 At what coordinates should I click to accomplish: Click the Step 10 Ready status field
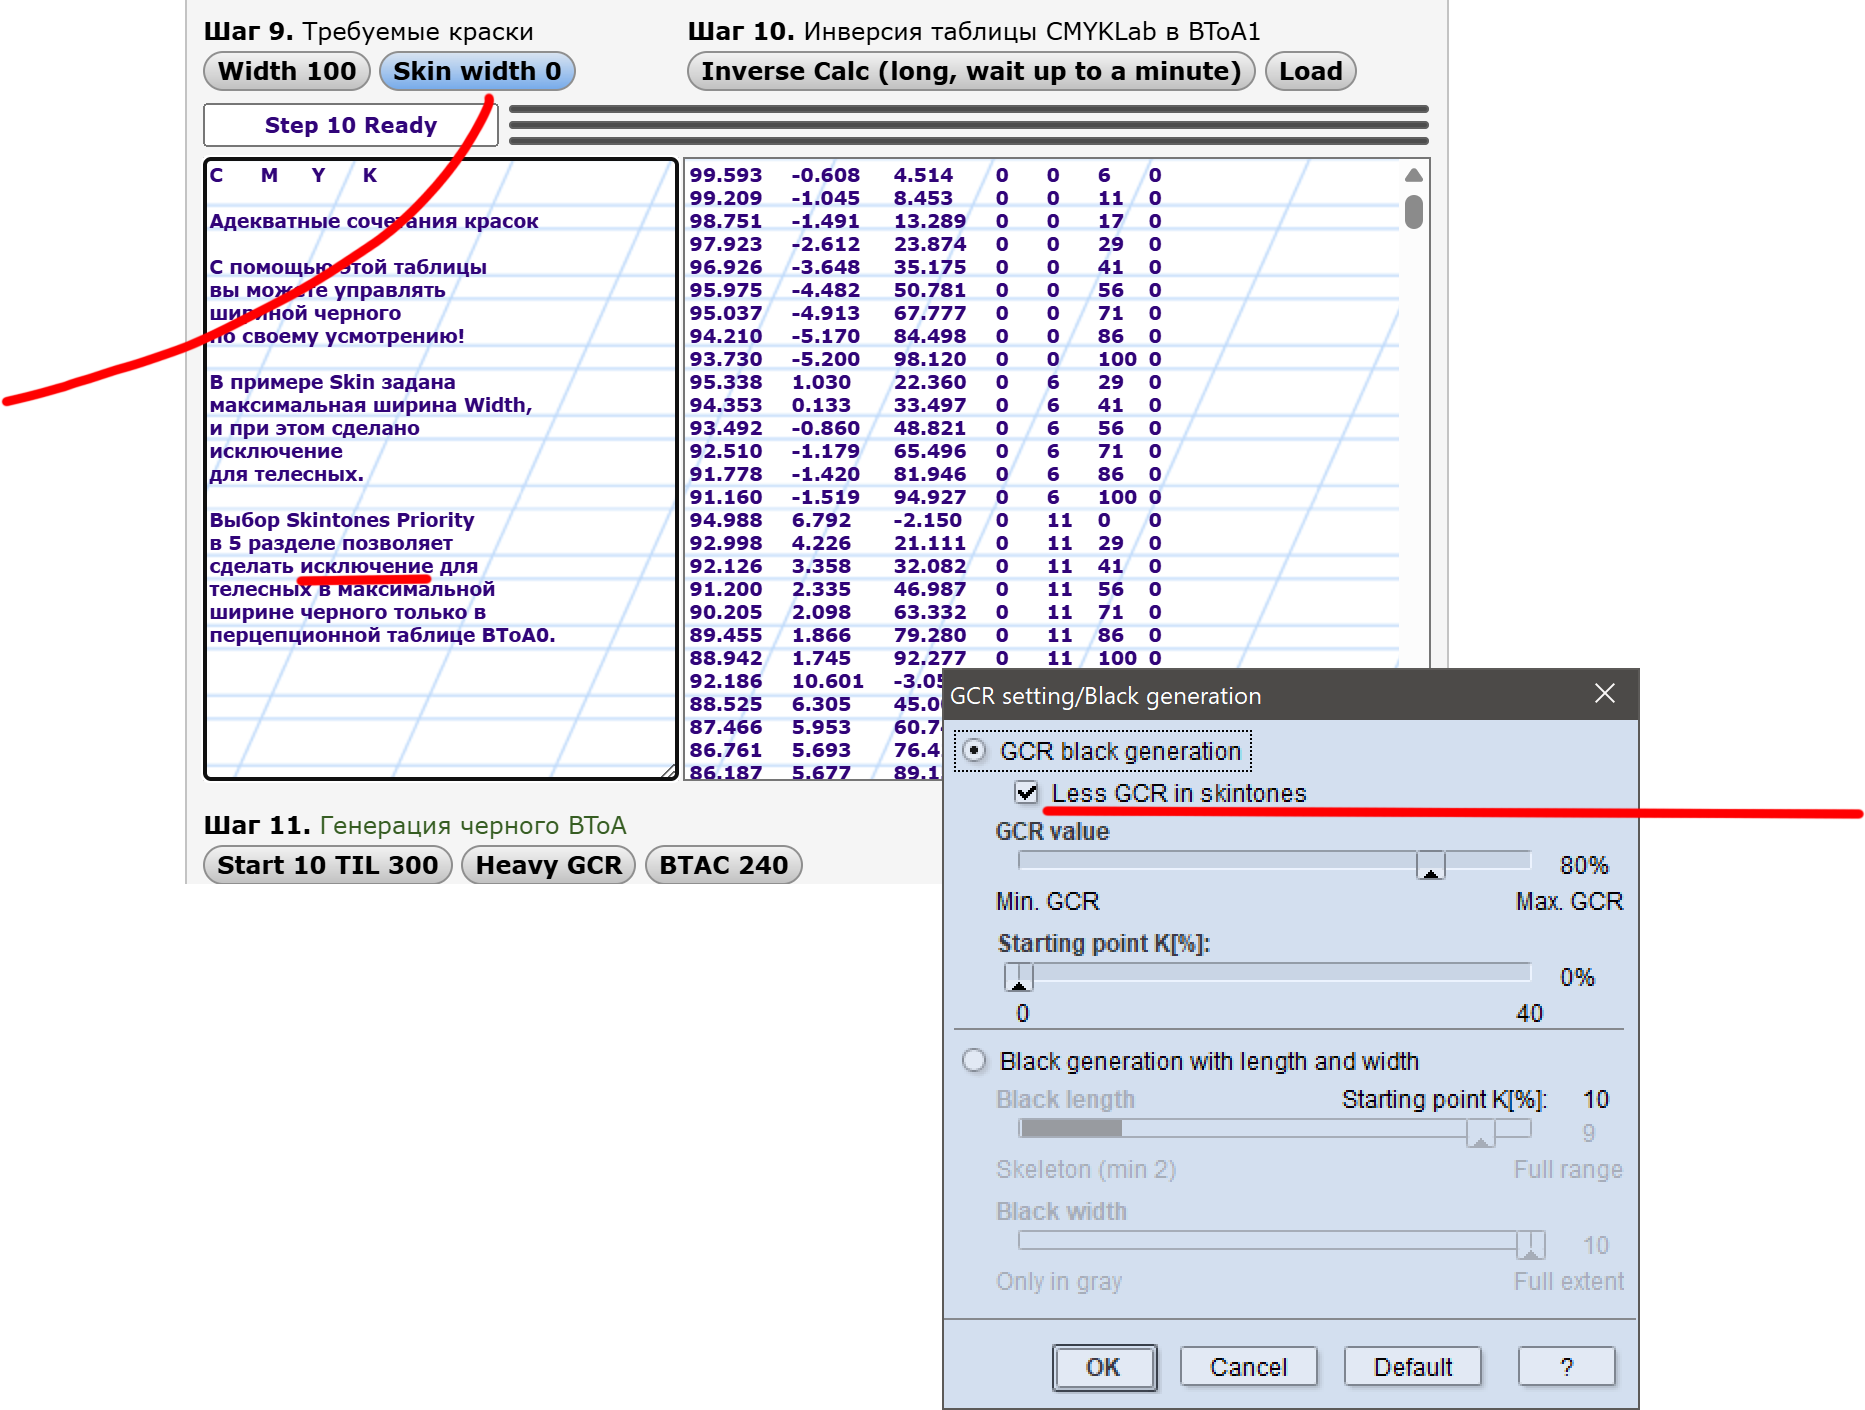click(351, 126)
